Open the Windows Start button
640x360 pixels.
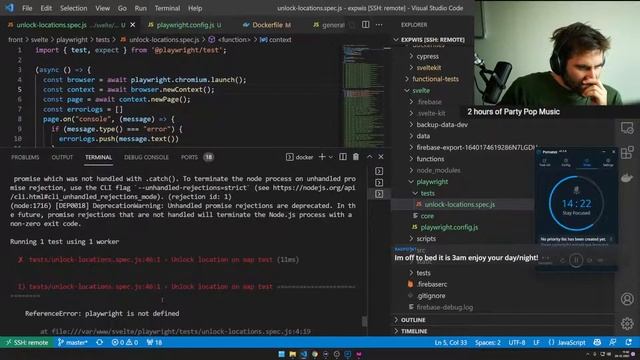282,354
